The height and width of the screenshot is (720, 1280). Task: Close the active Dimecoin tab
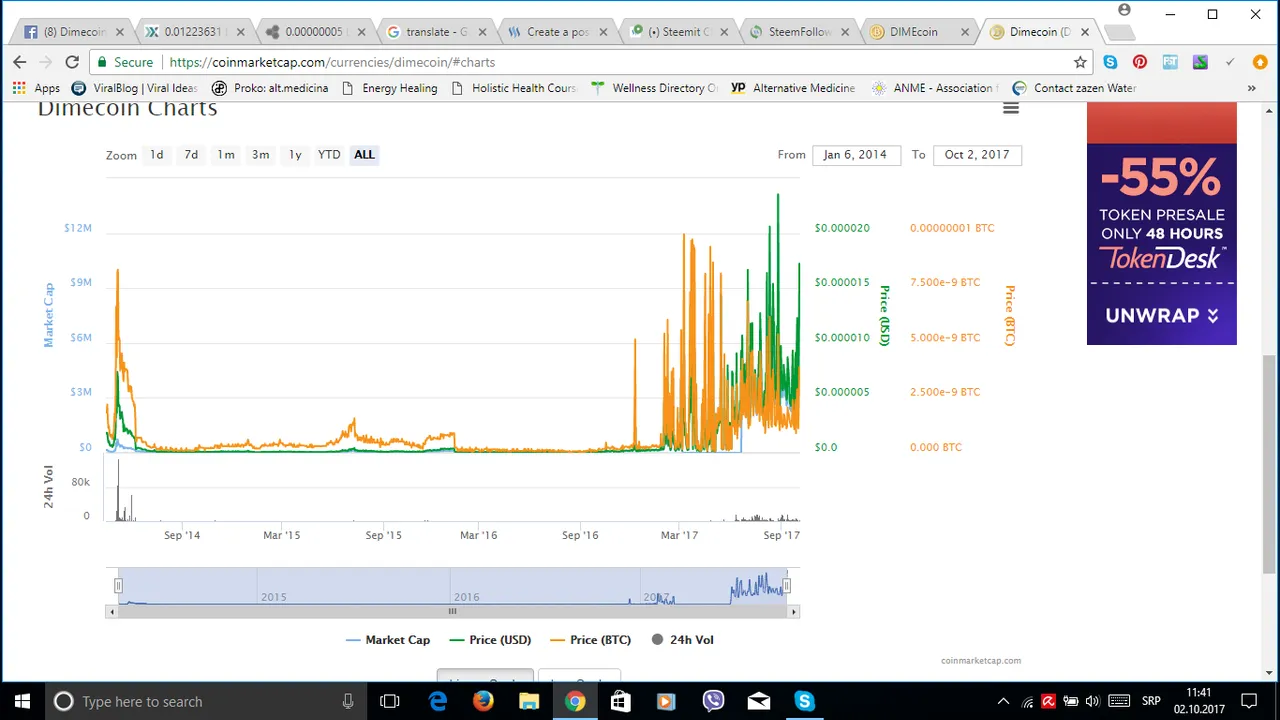click(1085, 32)
